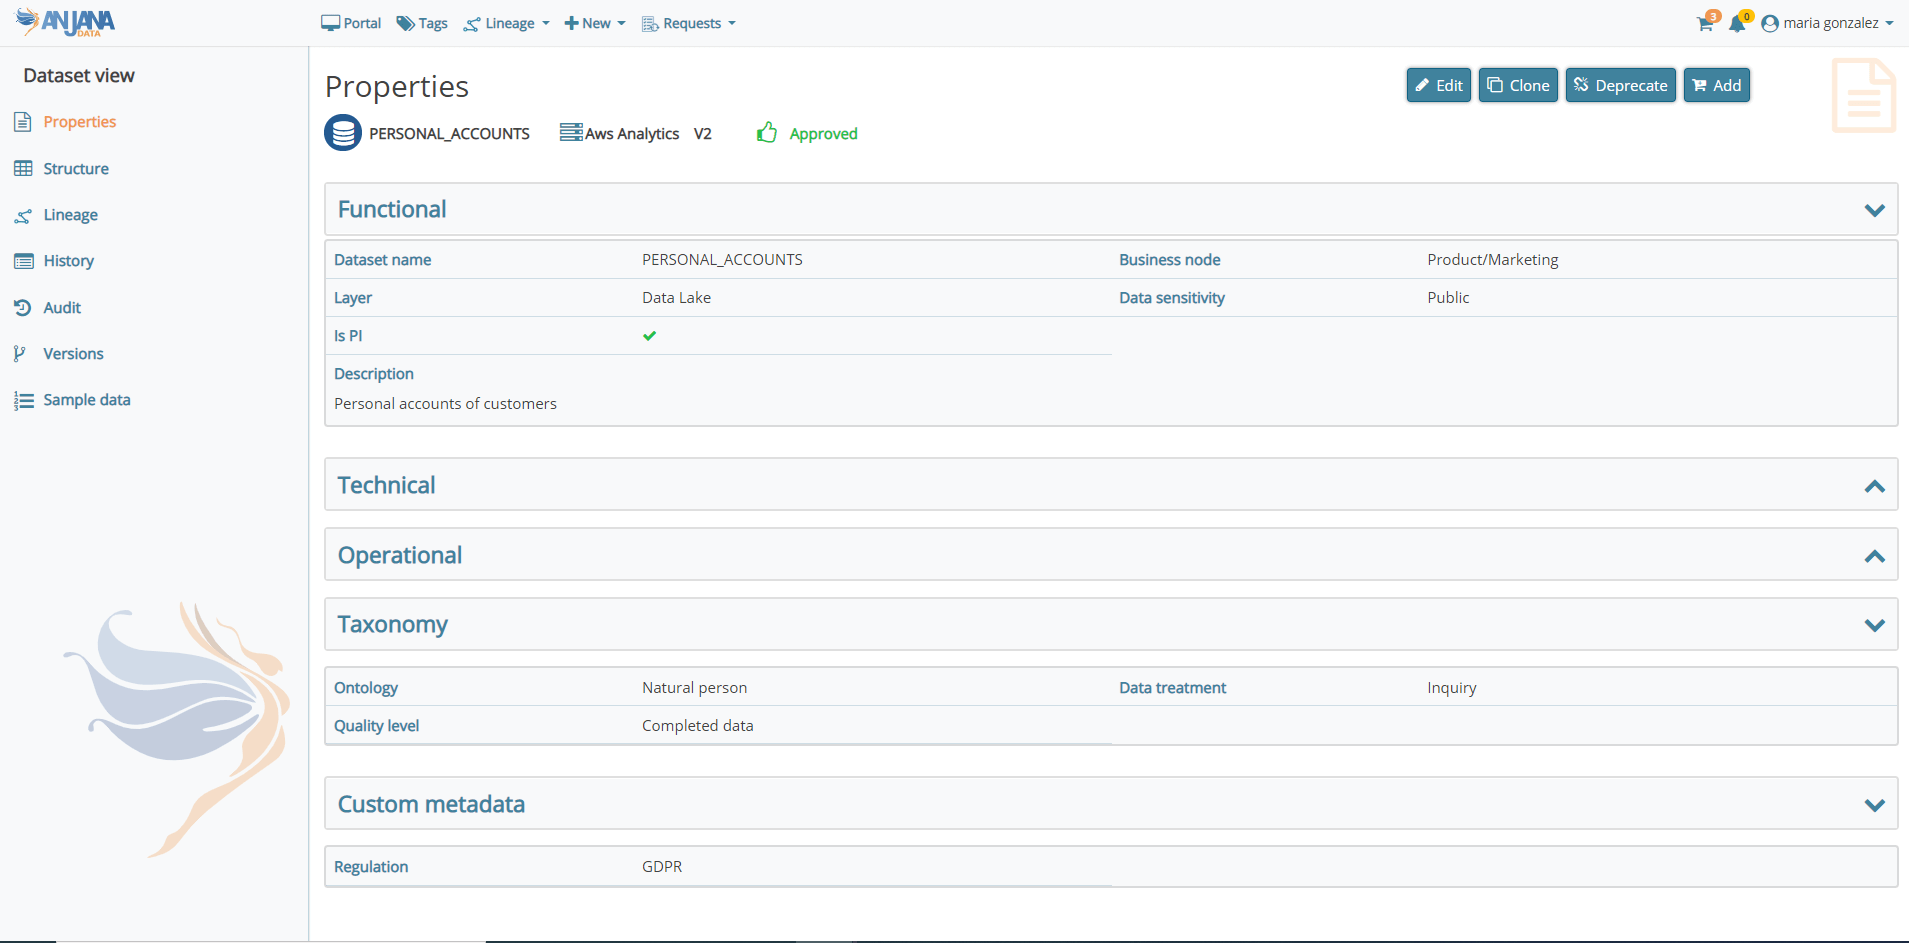
Task: Click the PERSONAL_ACCOUNTS database icon
Action: coord(343,133)
